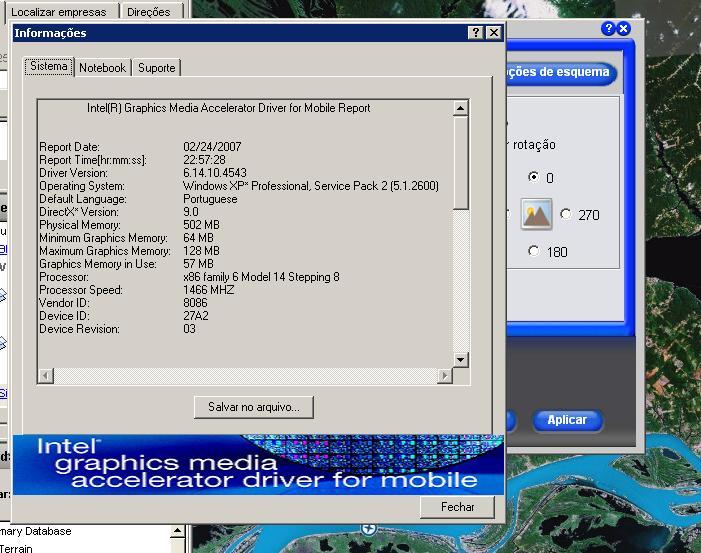Viewport: 701px width, 553px height.
Task: Click the 'ções de esquema' header button
Action: (x=561, y=72)
